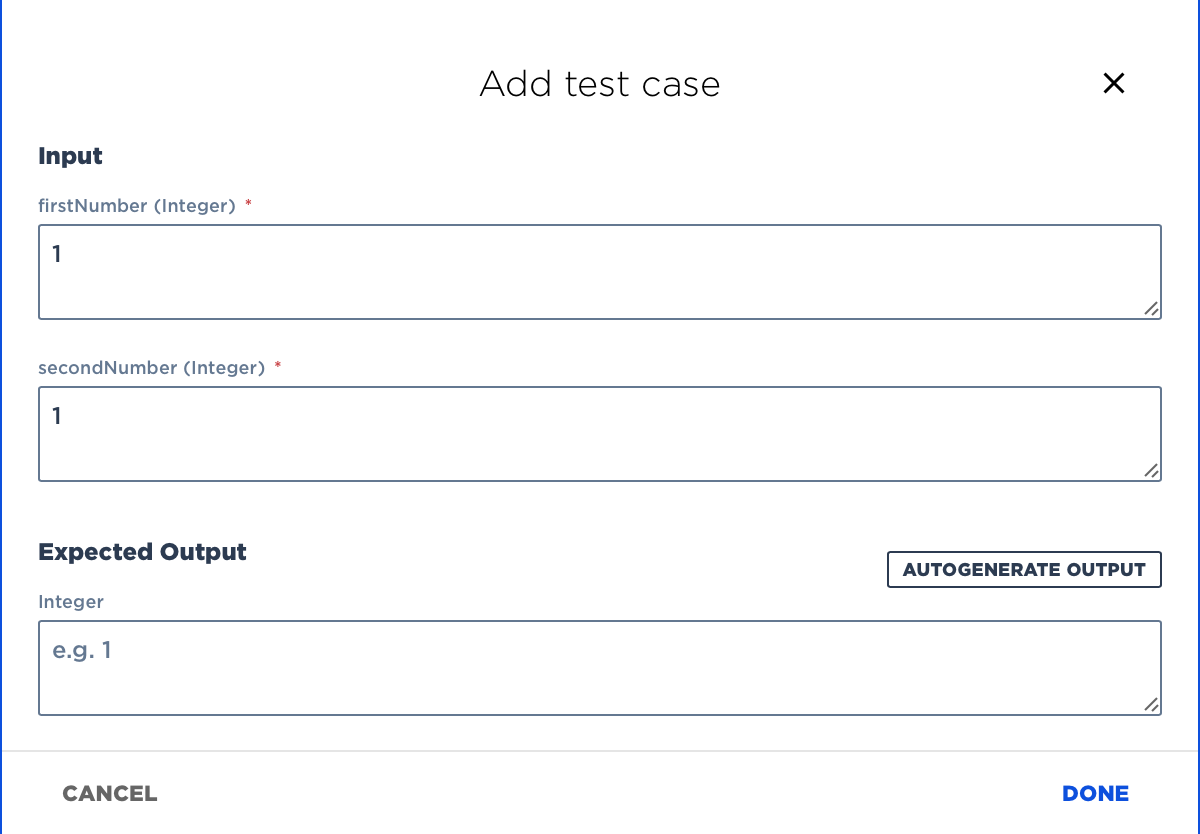Click red asterisk beside firstNumber label
The width and height of the screenshot is (1200, 834).
248,206
